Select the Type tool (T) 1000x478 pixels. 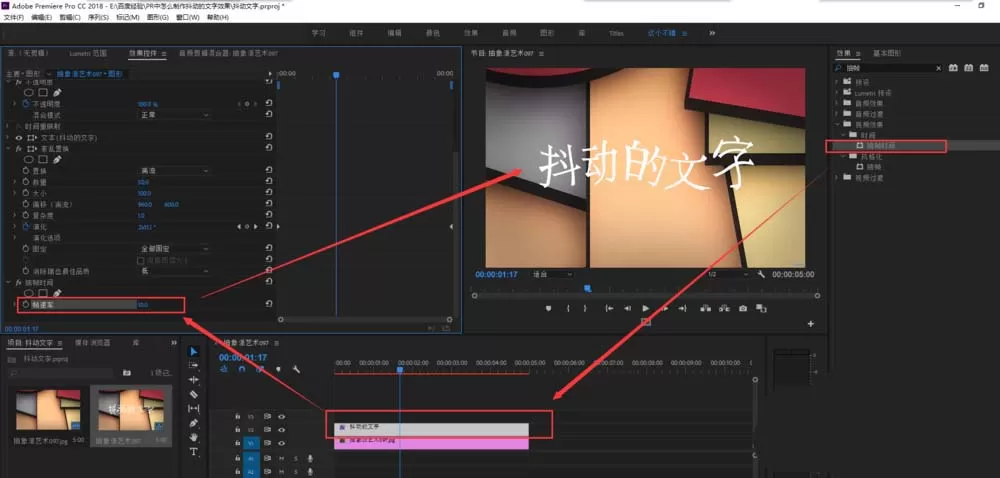click(x=194, y=452)
